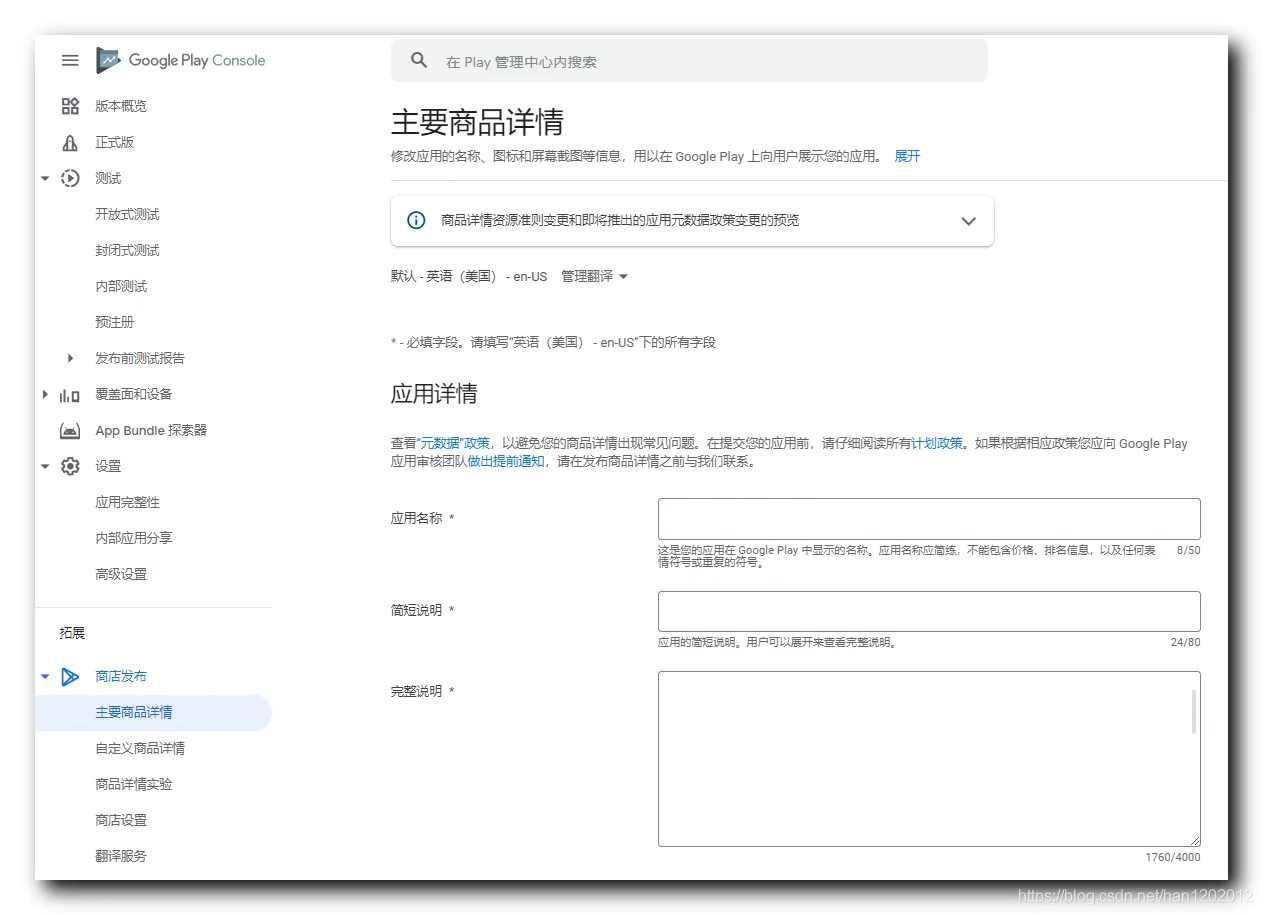The width and height of the screenshot is (1263, 915).
Task: Click the 正式版 production icon
Action: coord(70,142)
